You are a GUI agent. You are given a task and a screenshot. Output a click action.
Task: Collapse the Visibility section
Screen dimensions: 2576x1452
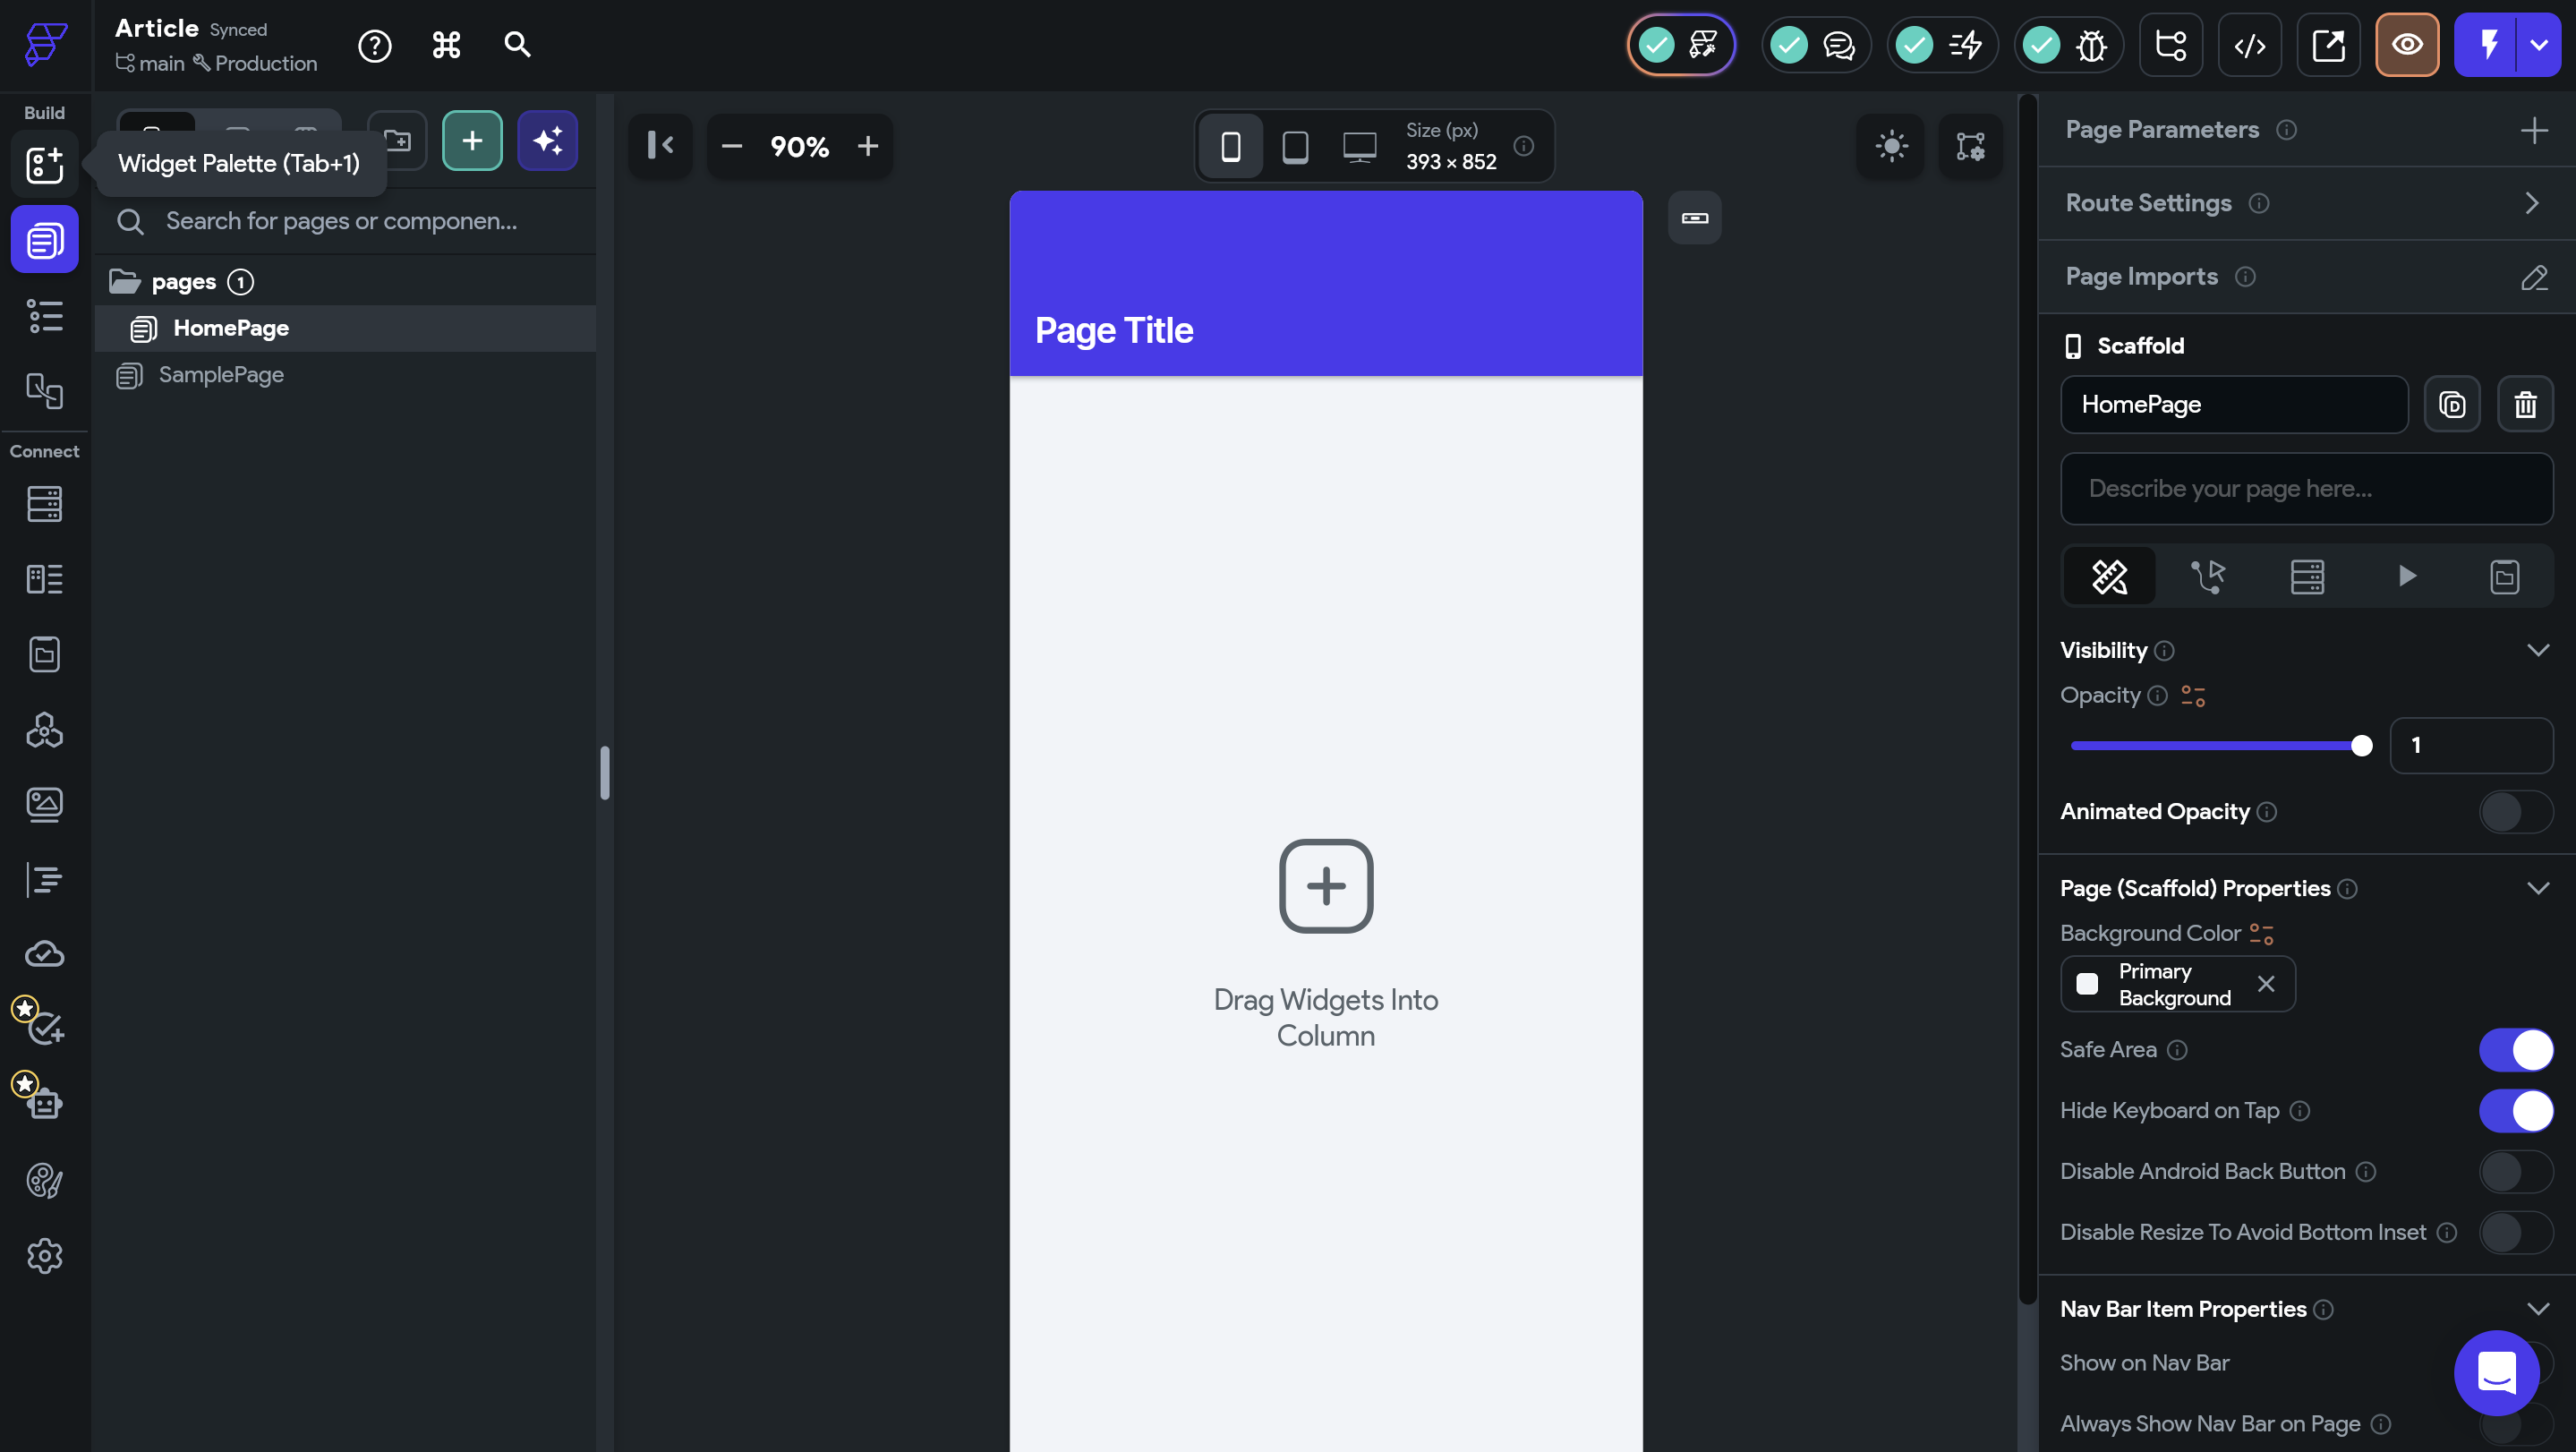[2537, 651]
